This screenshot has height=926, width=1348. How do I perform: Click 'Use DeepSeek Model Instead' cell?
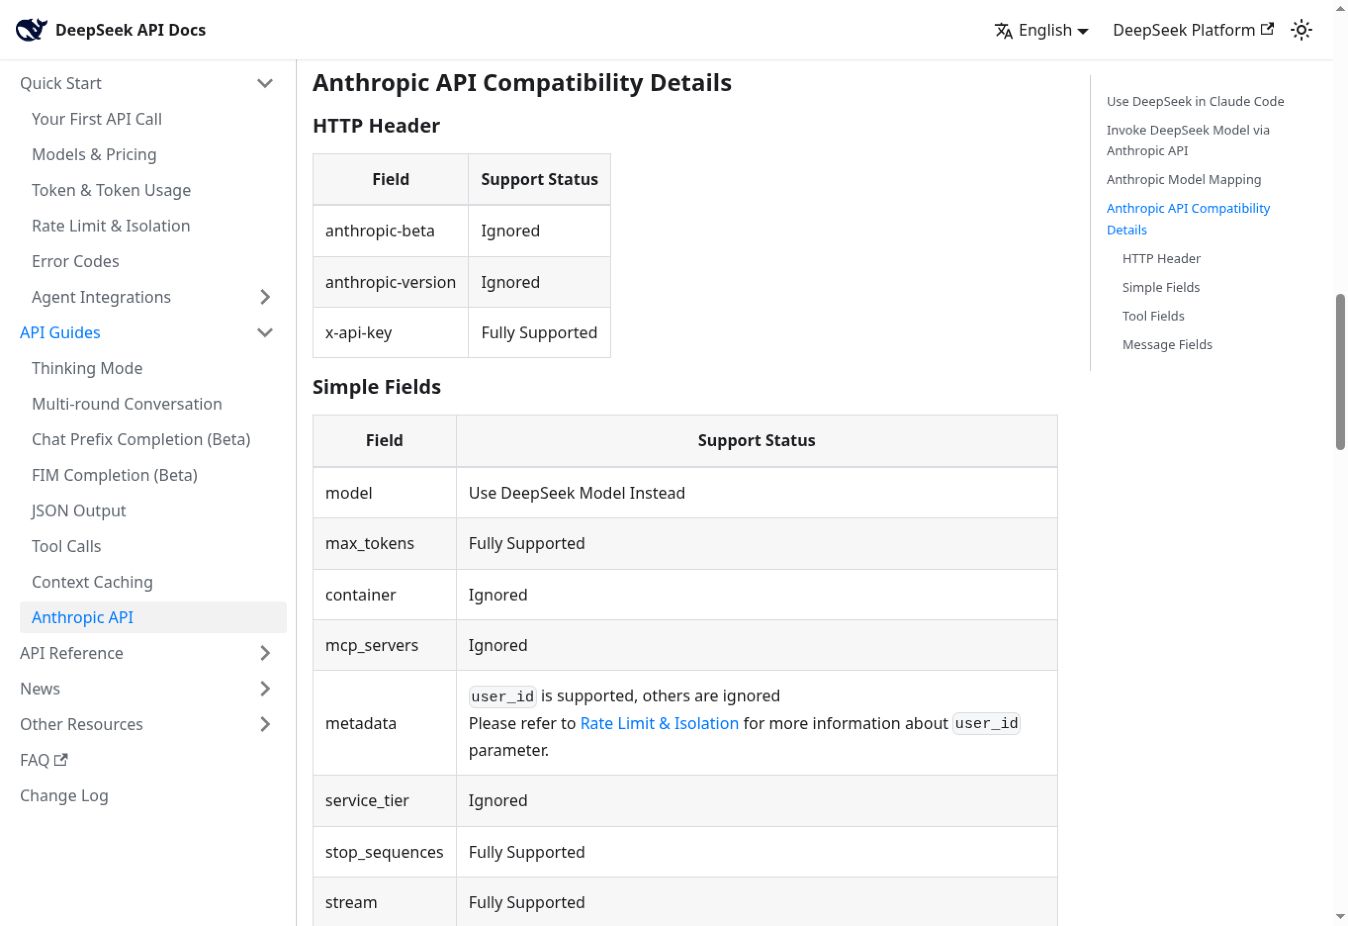(757, 493)
